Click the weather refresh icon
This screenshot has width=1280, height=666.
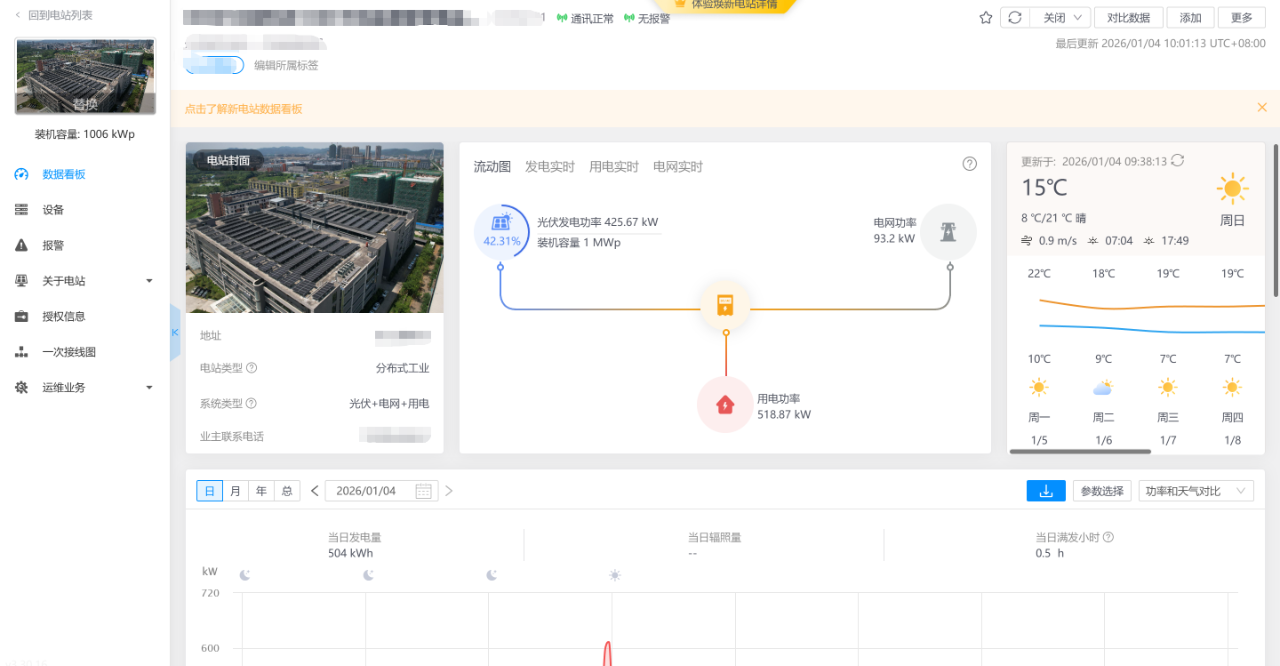click(1177, 161)
